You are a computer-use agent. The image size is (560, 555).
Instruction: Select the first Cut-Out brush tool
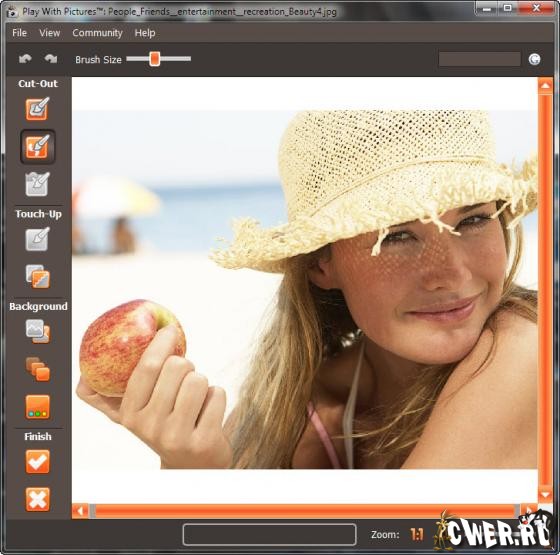pos(37,109)
